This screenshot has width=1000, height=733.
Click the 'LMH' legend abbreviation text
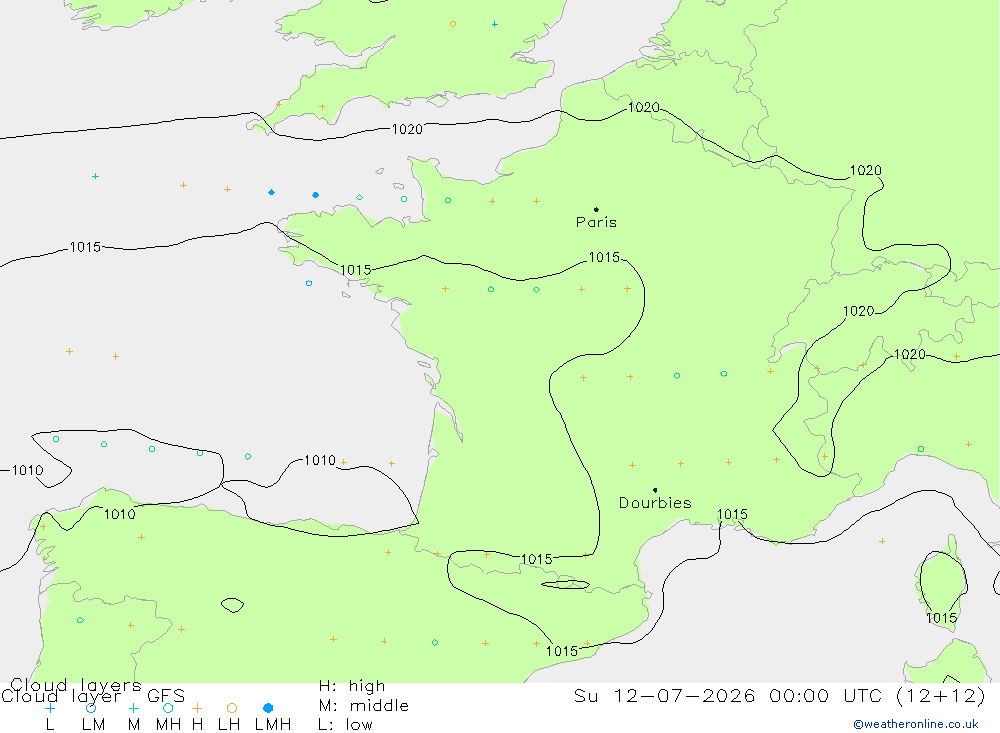[x=273, y=725]
